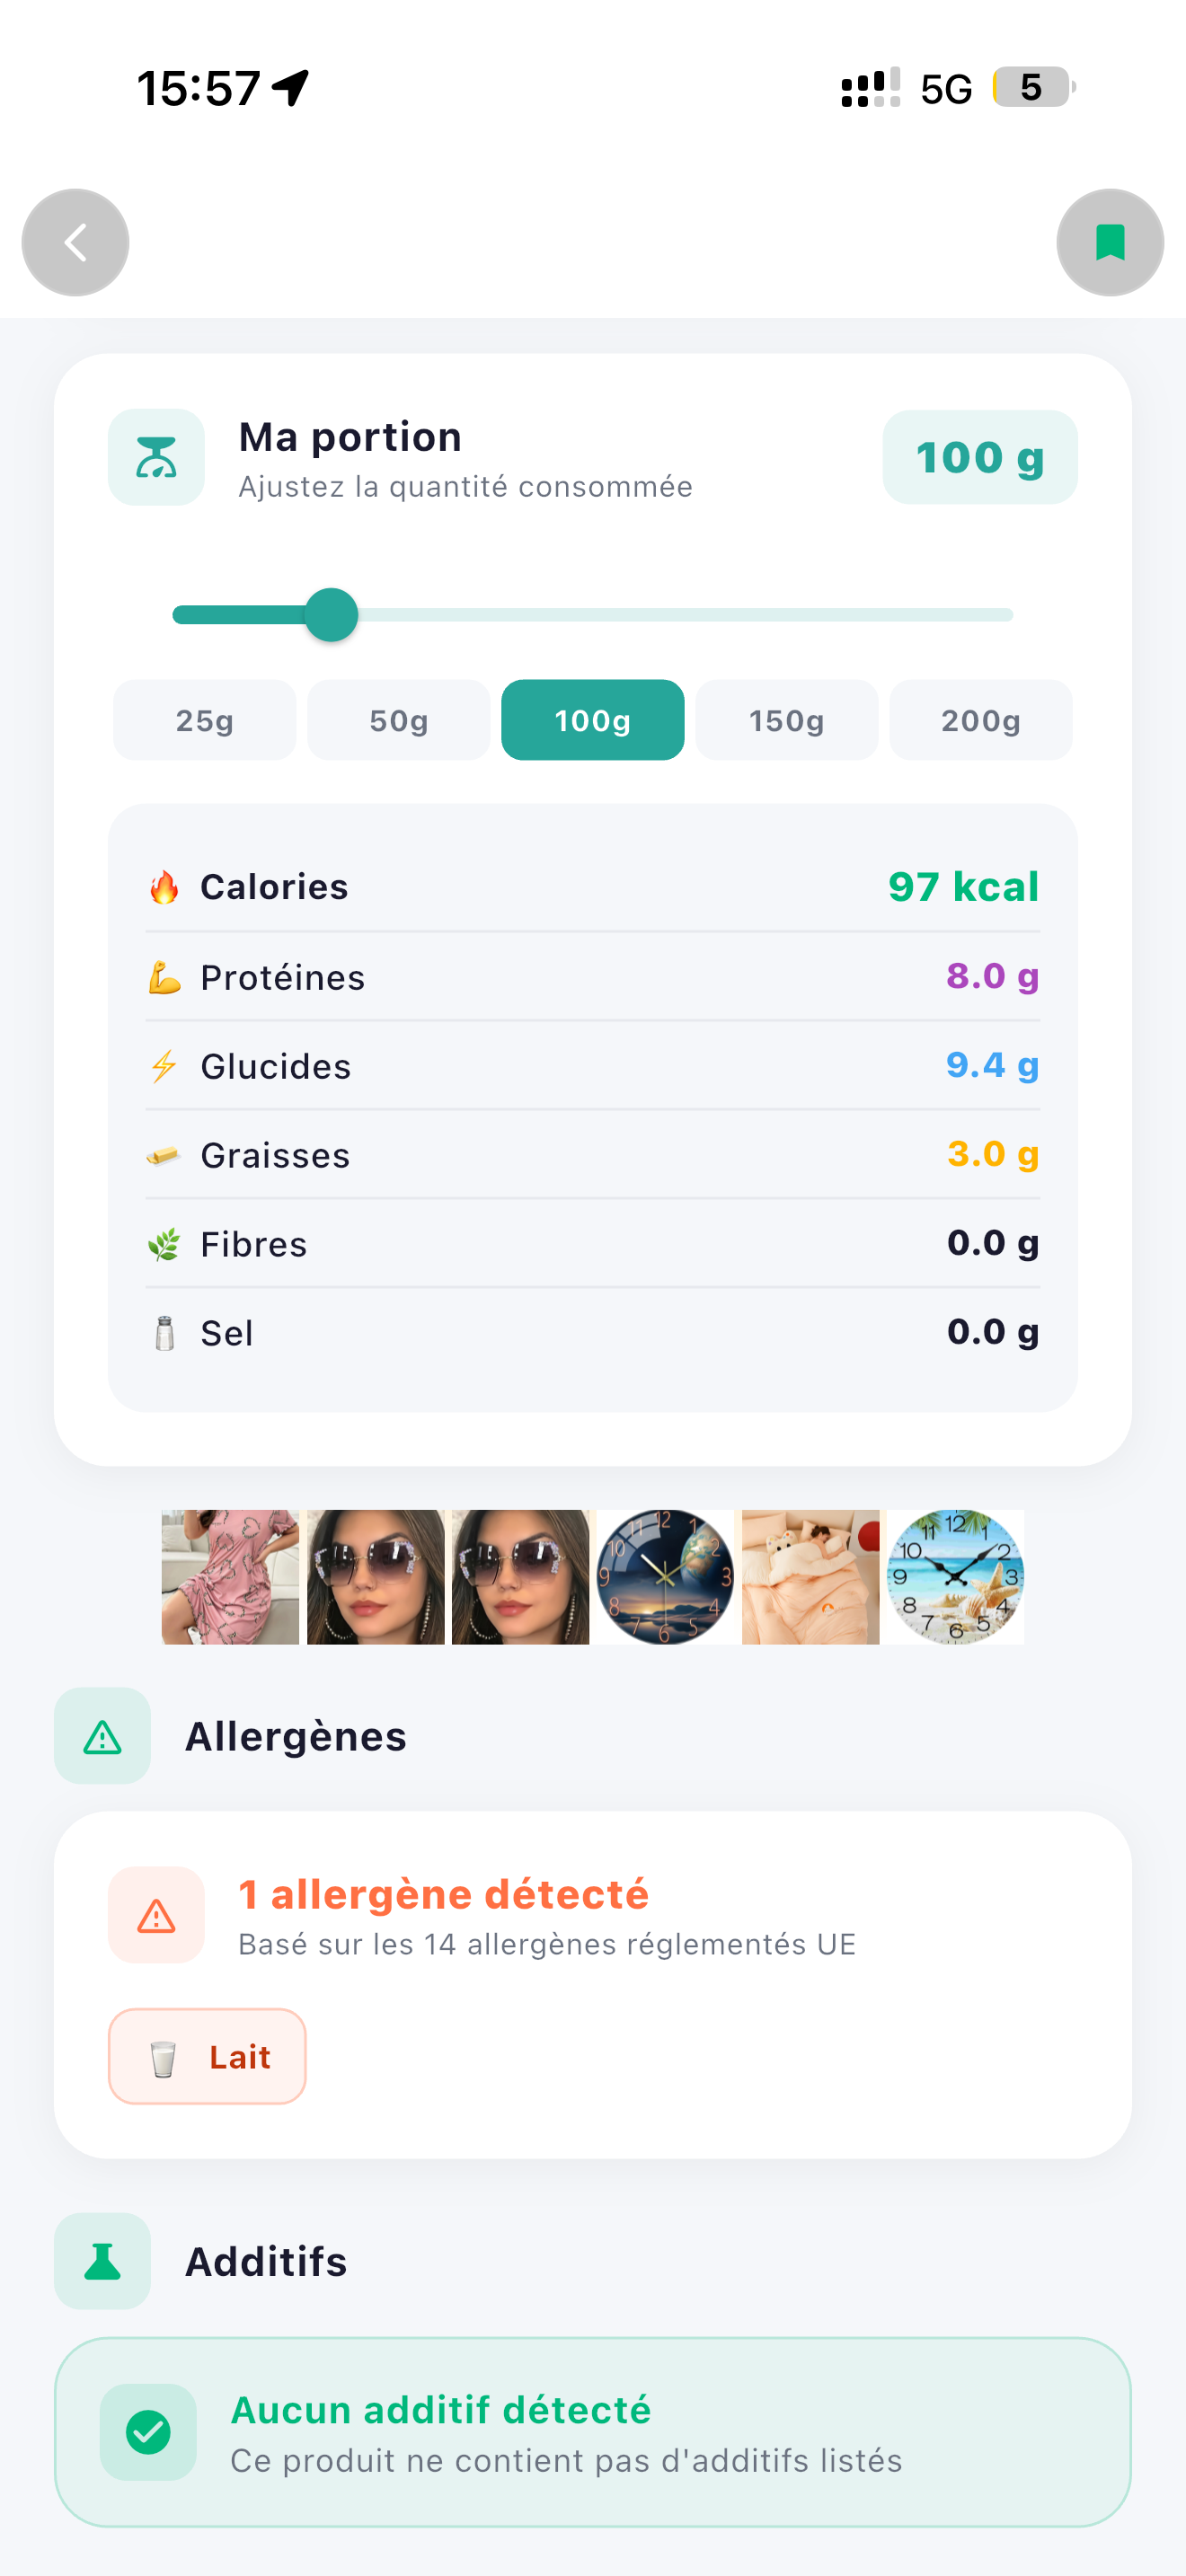Tap the green checkmark additif icon

[148, 2432]
